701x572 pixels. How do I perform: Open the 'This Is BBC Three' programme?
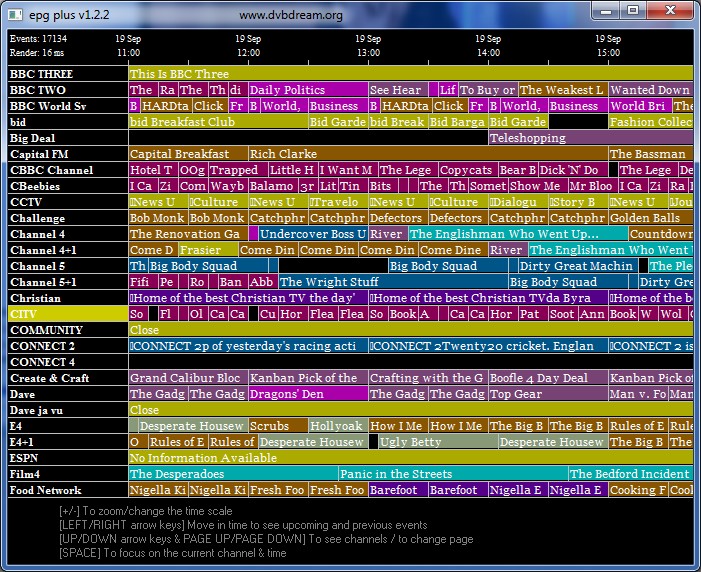click(x=411, y=74)
